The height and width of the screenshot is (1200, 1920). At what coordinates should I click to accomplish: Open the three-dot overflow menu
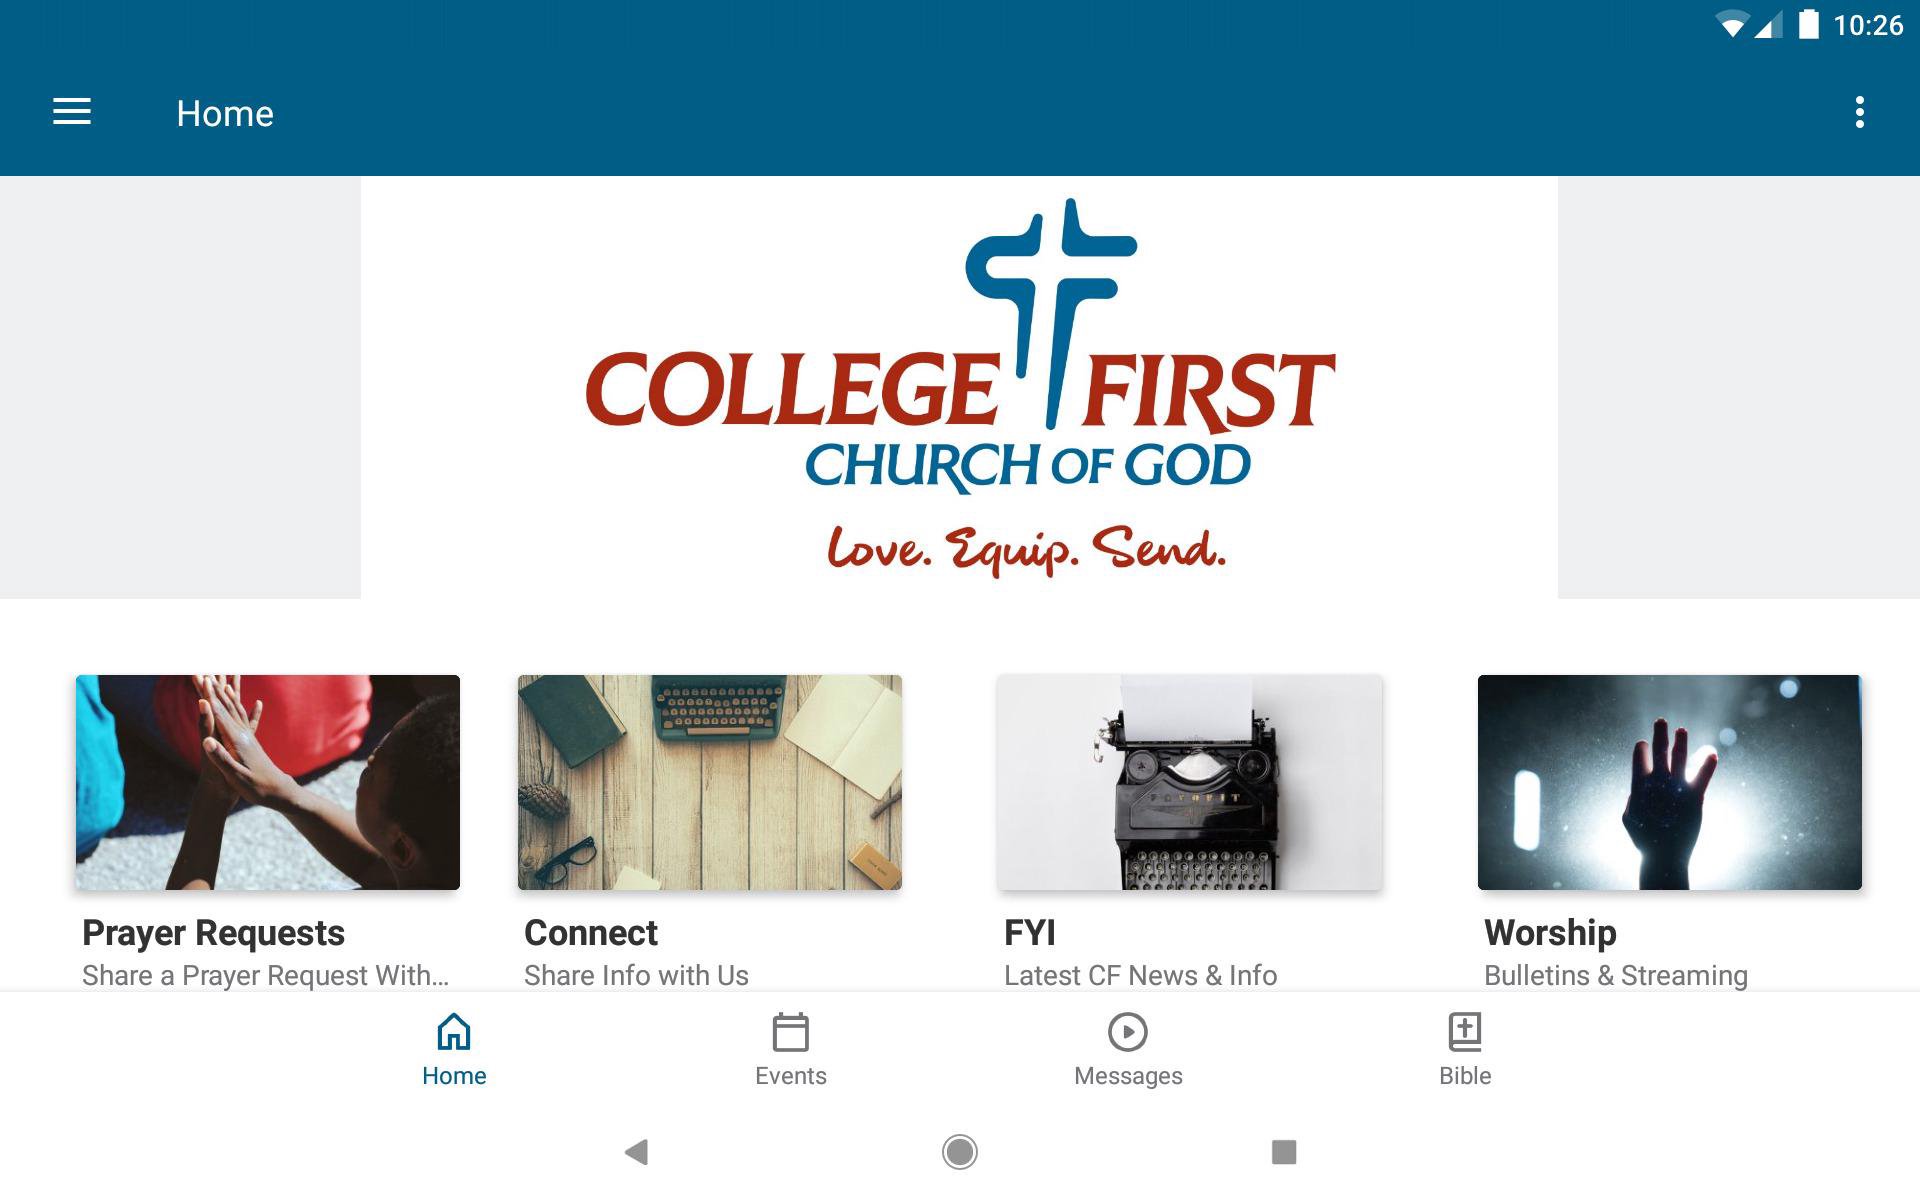tap(1859, 112)
